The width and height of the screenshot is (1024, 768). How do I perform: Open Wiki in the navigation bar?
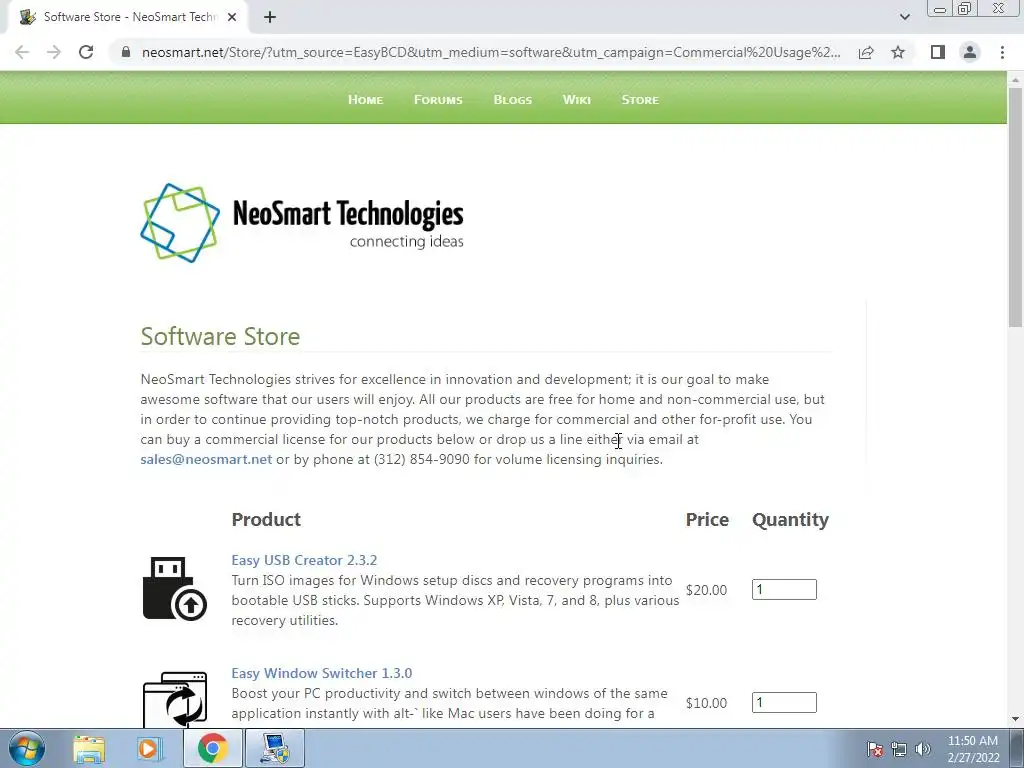(577, 100)
